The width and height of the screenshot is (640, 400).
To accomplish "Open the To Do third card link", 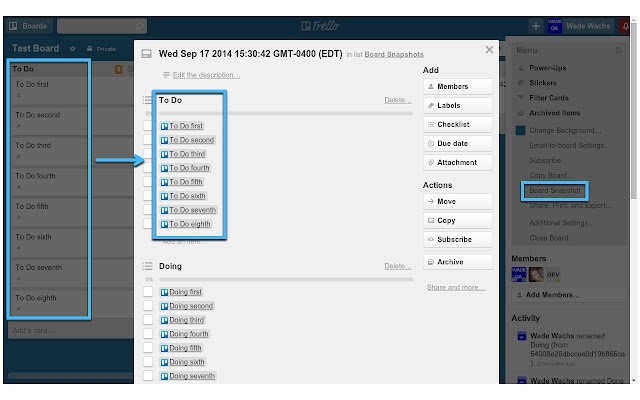I will click(x=187, y=154).
